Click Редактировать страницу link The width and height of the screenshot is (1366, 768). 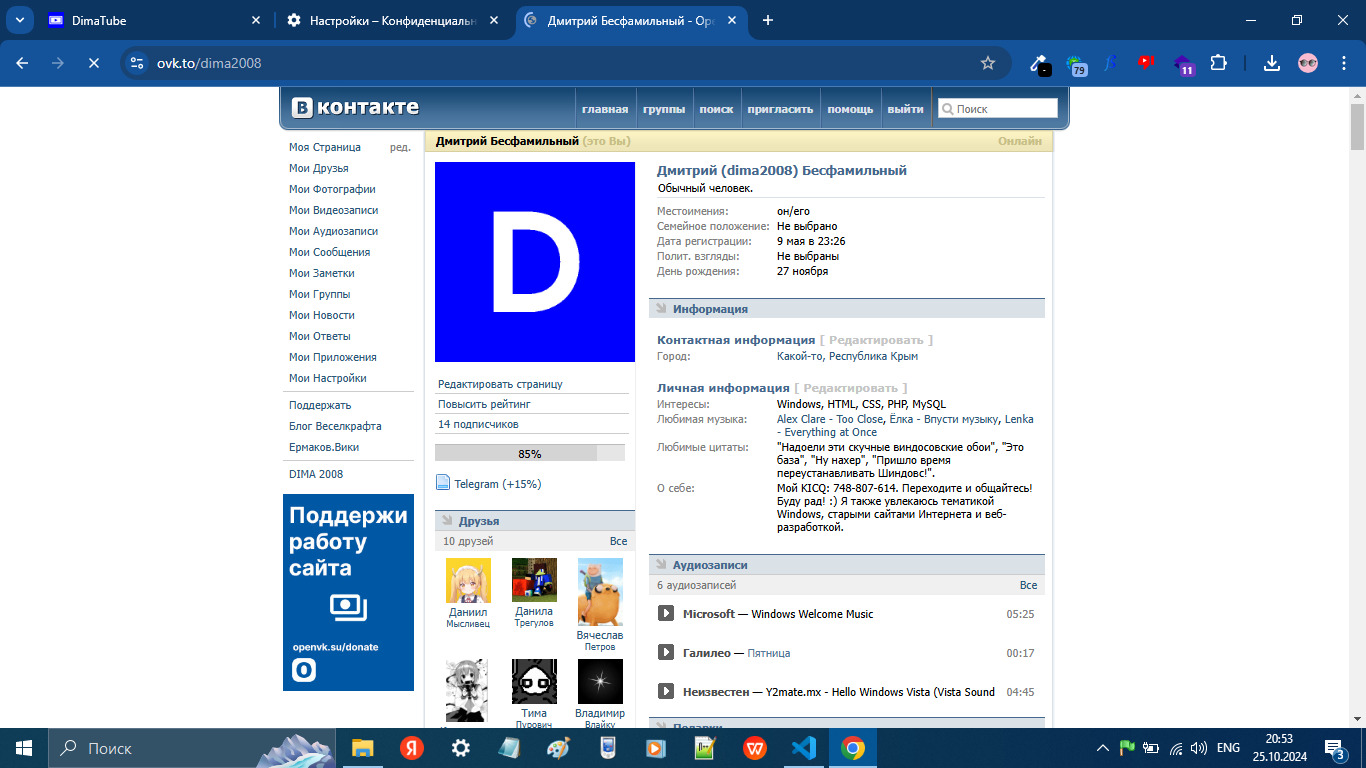(x=500, y=384)
